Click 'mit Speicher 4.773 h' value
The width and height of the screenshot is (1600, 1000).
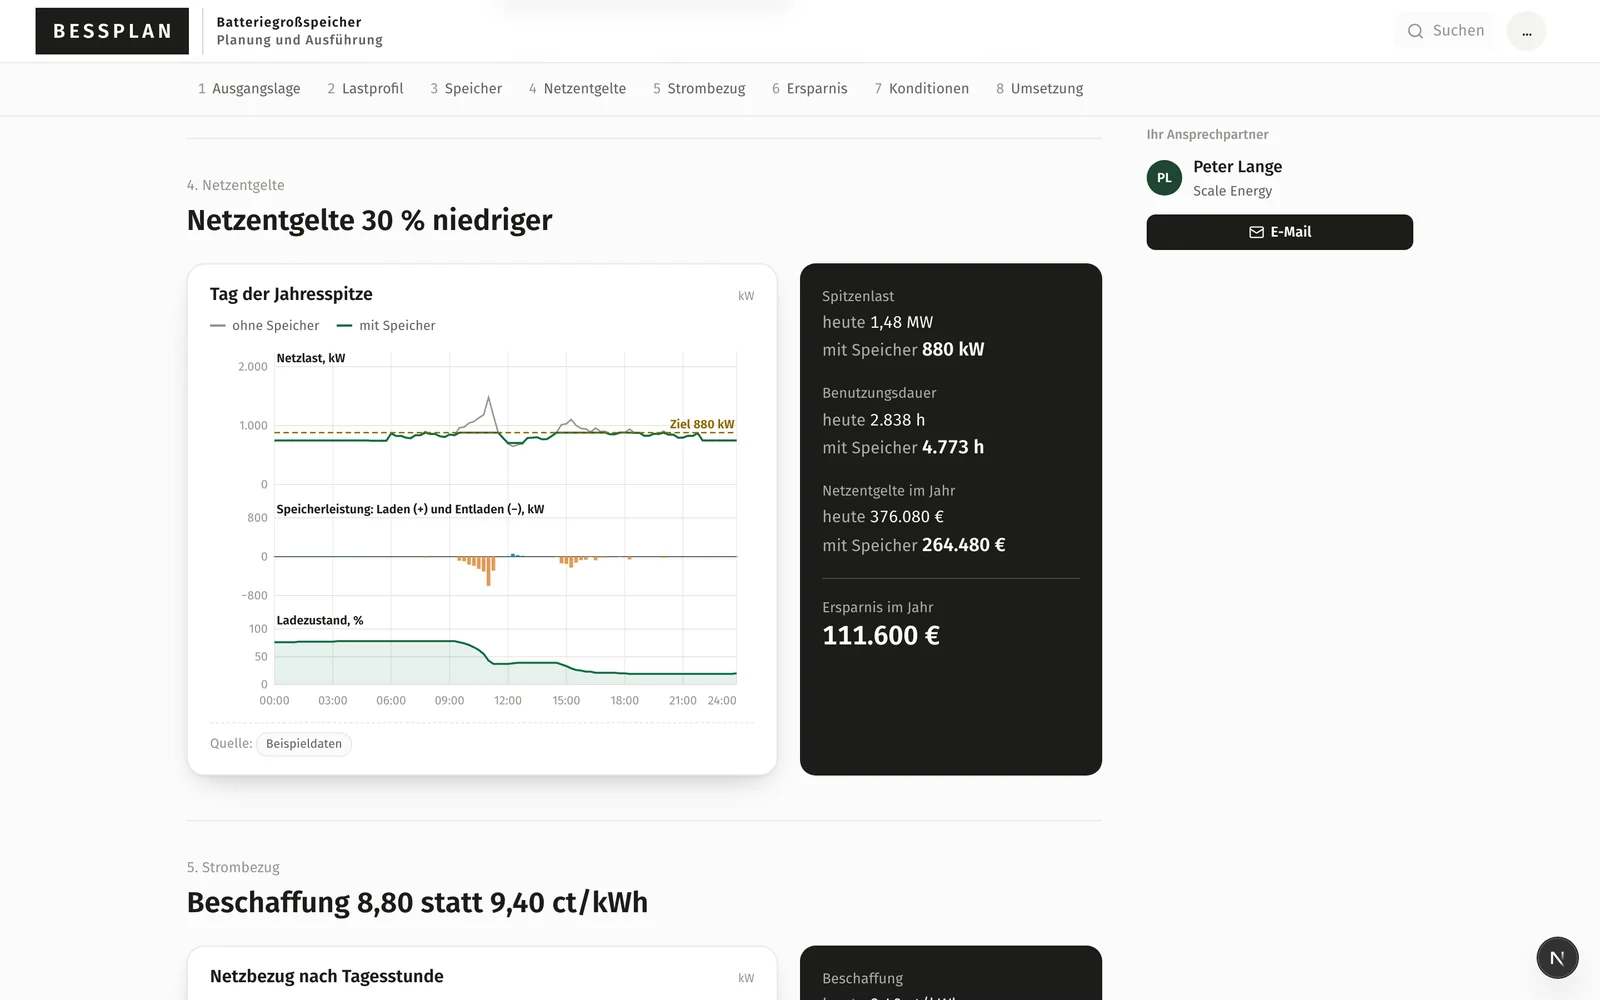tap(903, 447)
